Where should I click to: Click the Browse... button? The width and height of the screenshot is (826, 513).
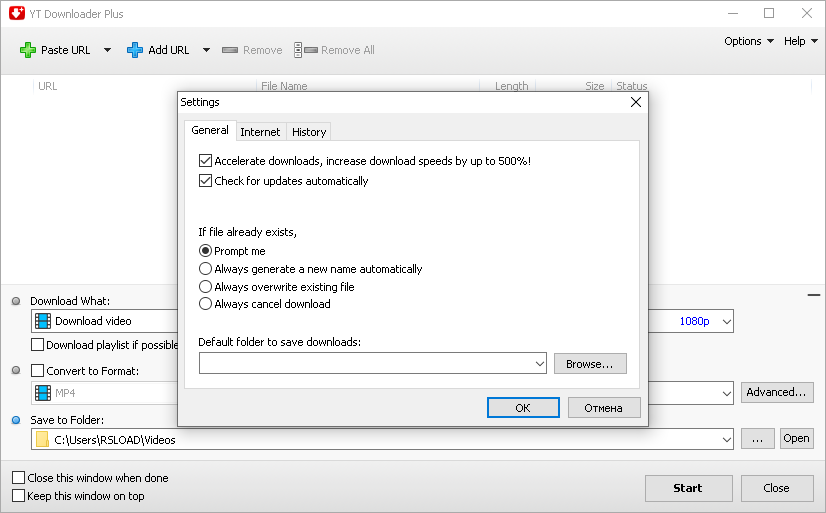click(590, 364)
